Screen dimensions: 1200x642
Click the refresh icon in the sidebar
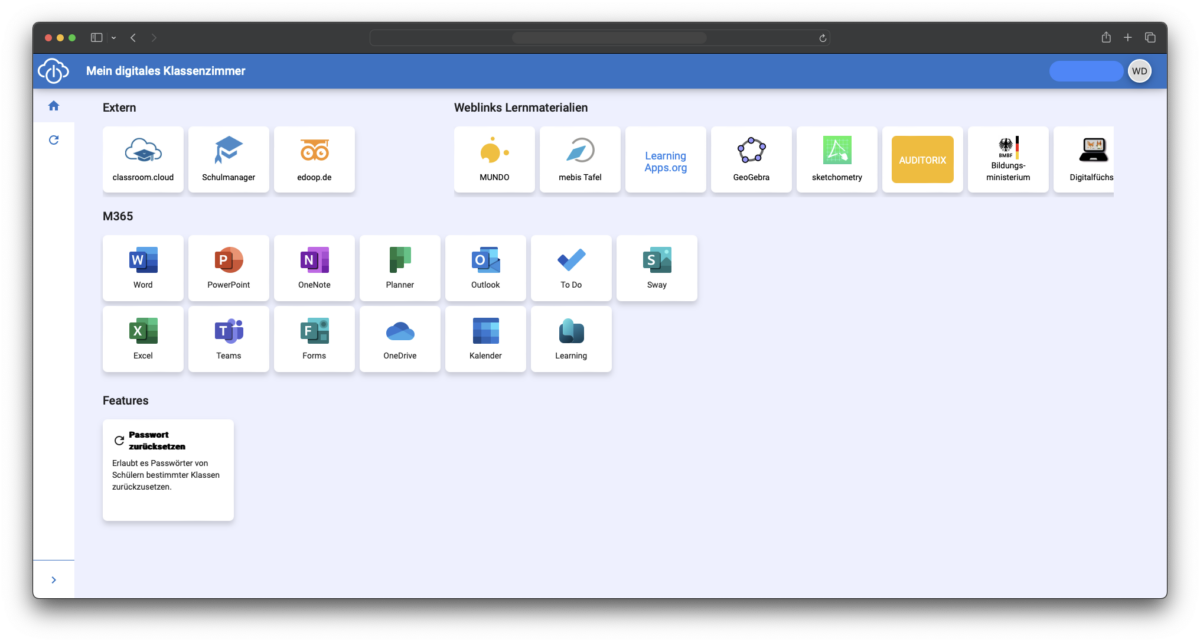(53, 139)
